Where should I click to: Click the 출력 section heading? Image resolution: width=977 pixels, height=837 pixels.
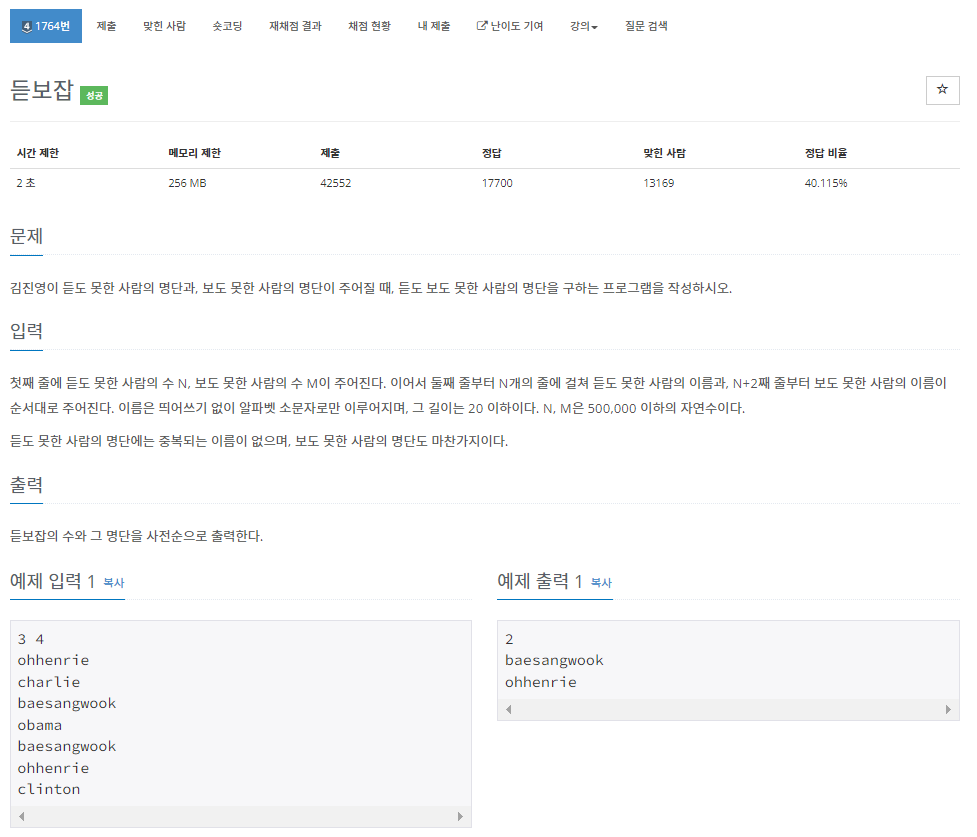coord(26,485)
